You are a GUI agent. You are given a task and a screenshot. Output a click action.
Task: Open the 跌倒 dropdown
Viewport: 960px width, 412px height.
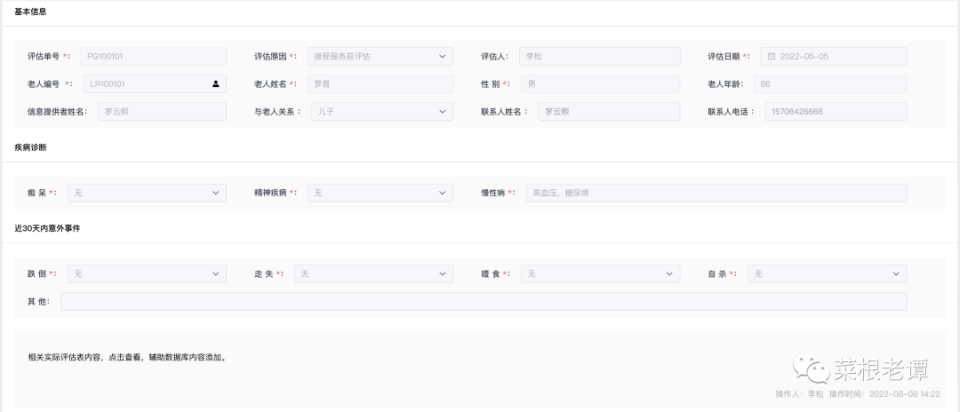click(147, 274)
